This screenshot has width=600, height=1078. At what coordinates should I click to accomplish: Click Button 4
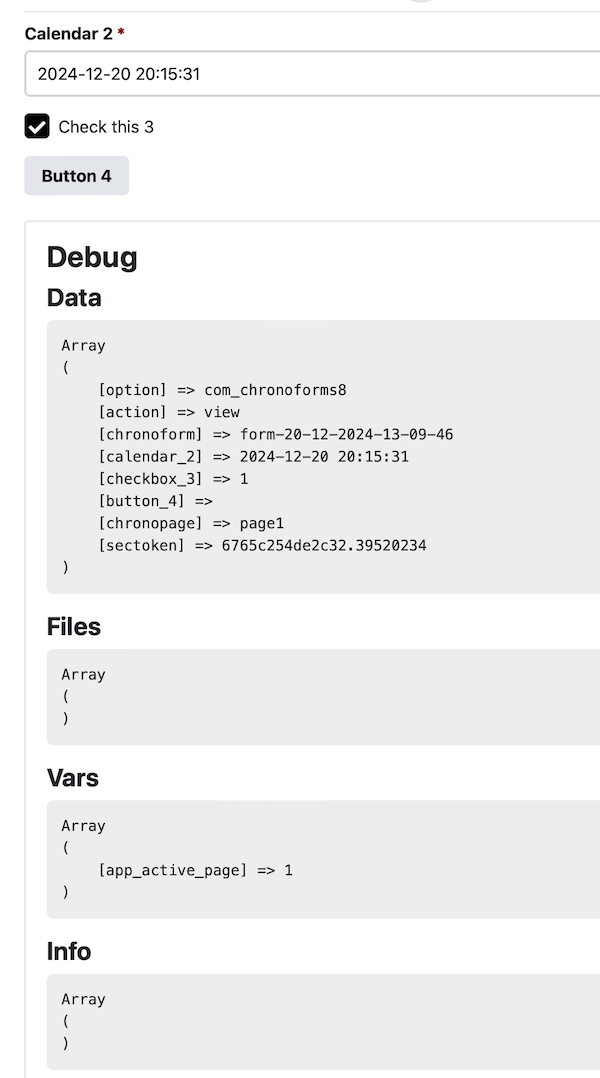pos(76,175)
